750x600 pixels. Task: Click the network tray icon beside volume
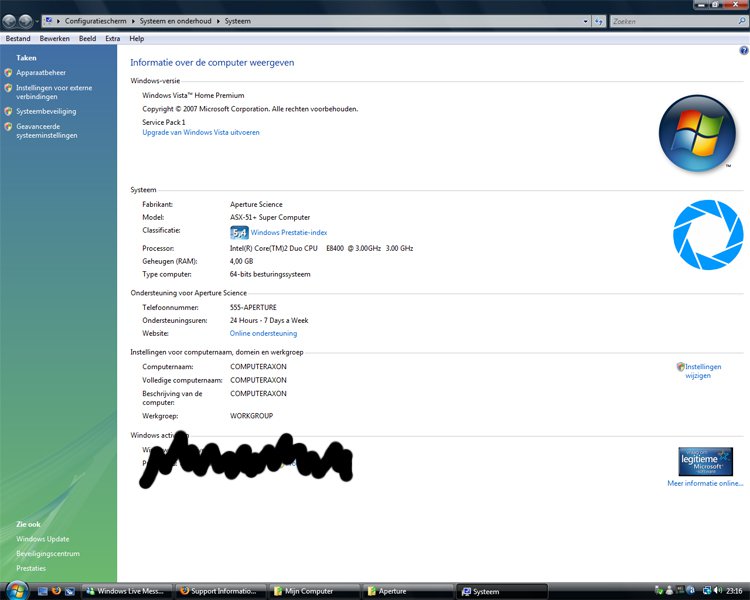707,591
